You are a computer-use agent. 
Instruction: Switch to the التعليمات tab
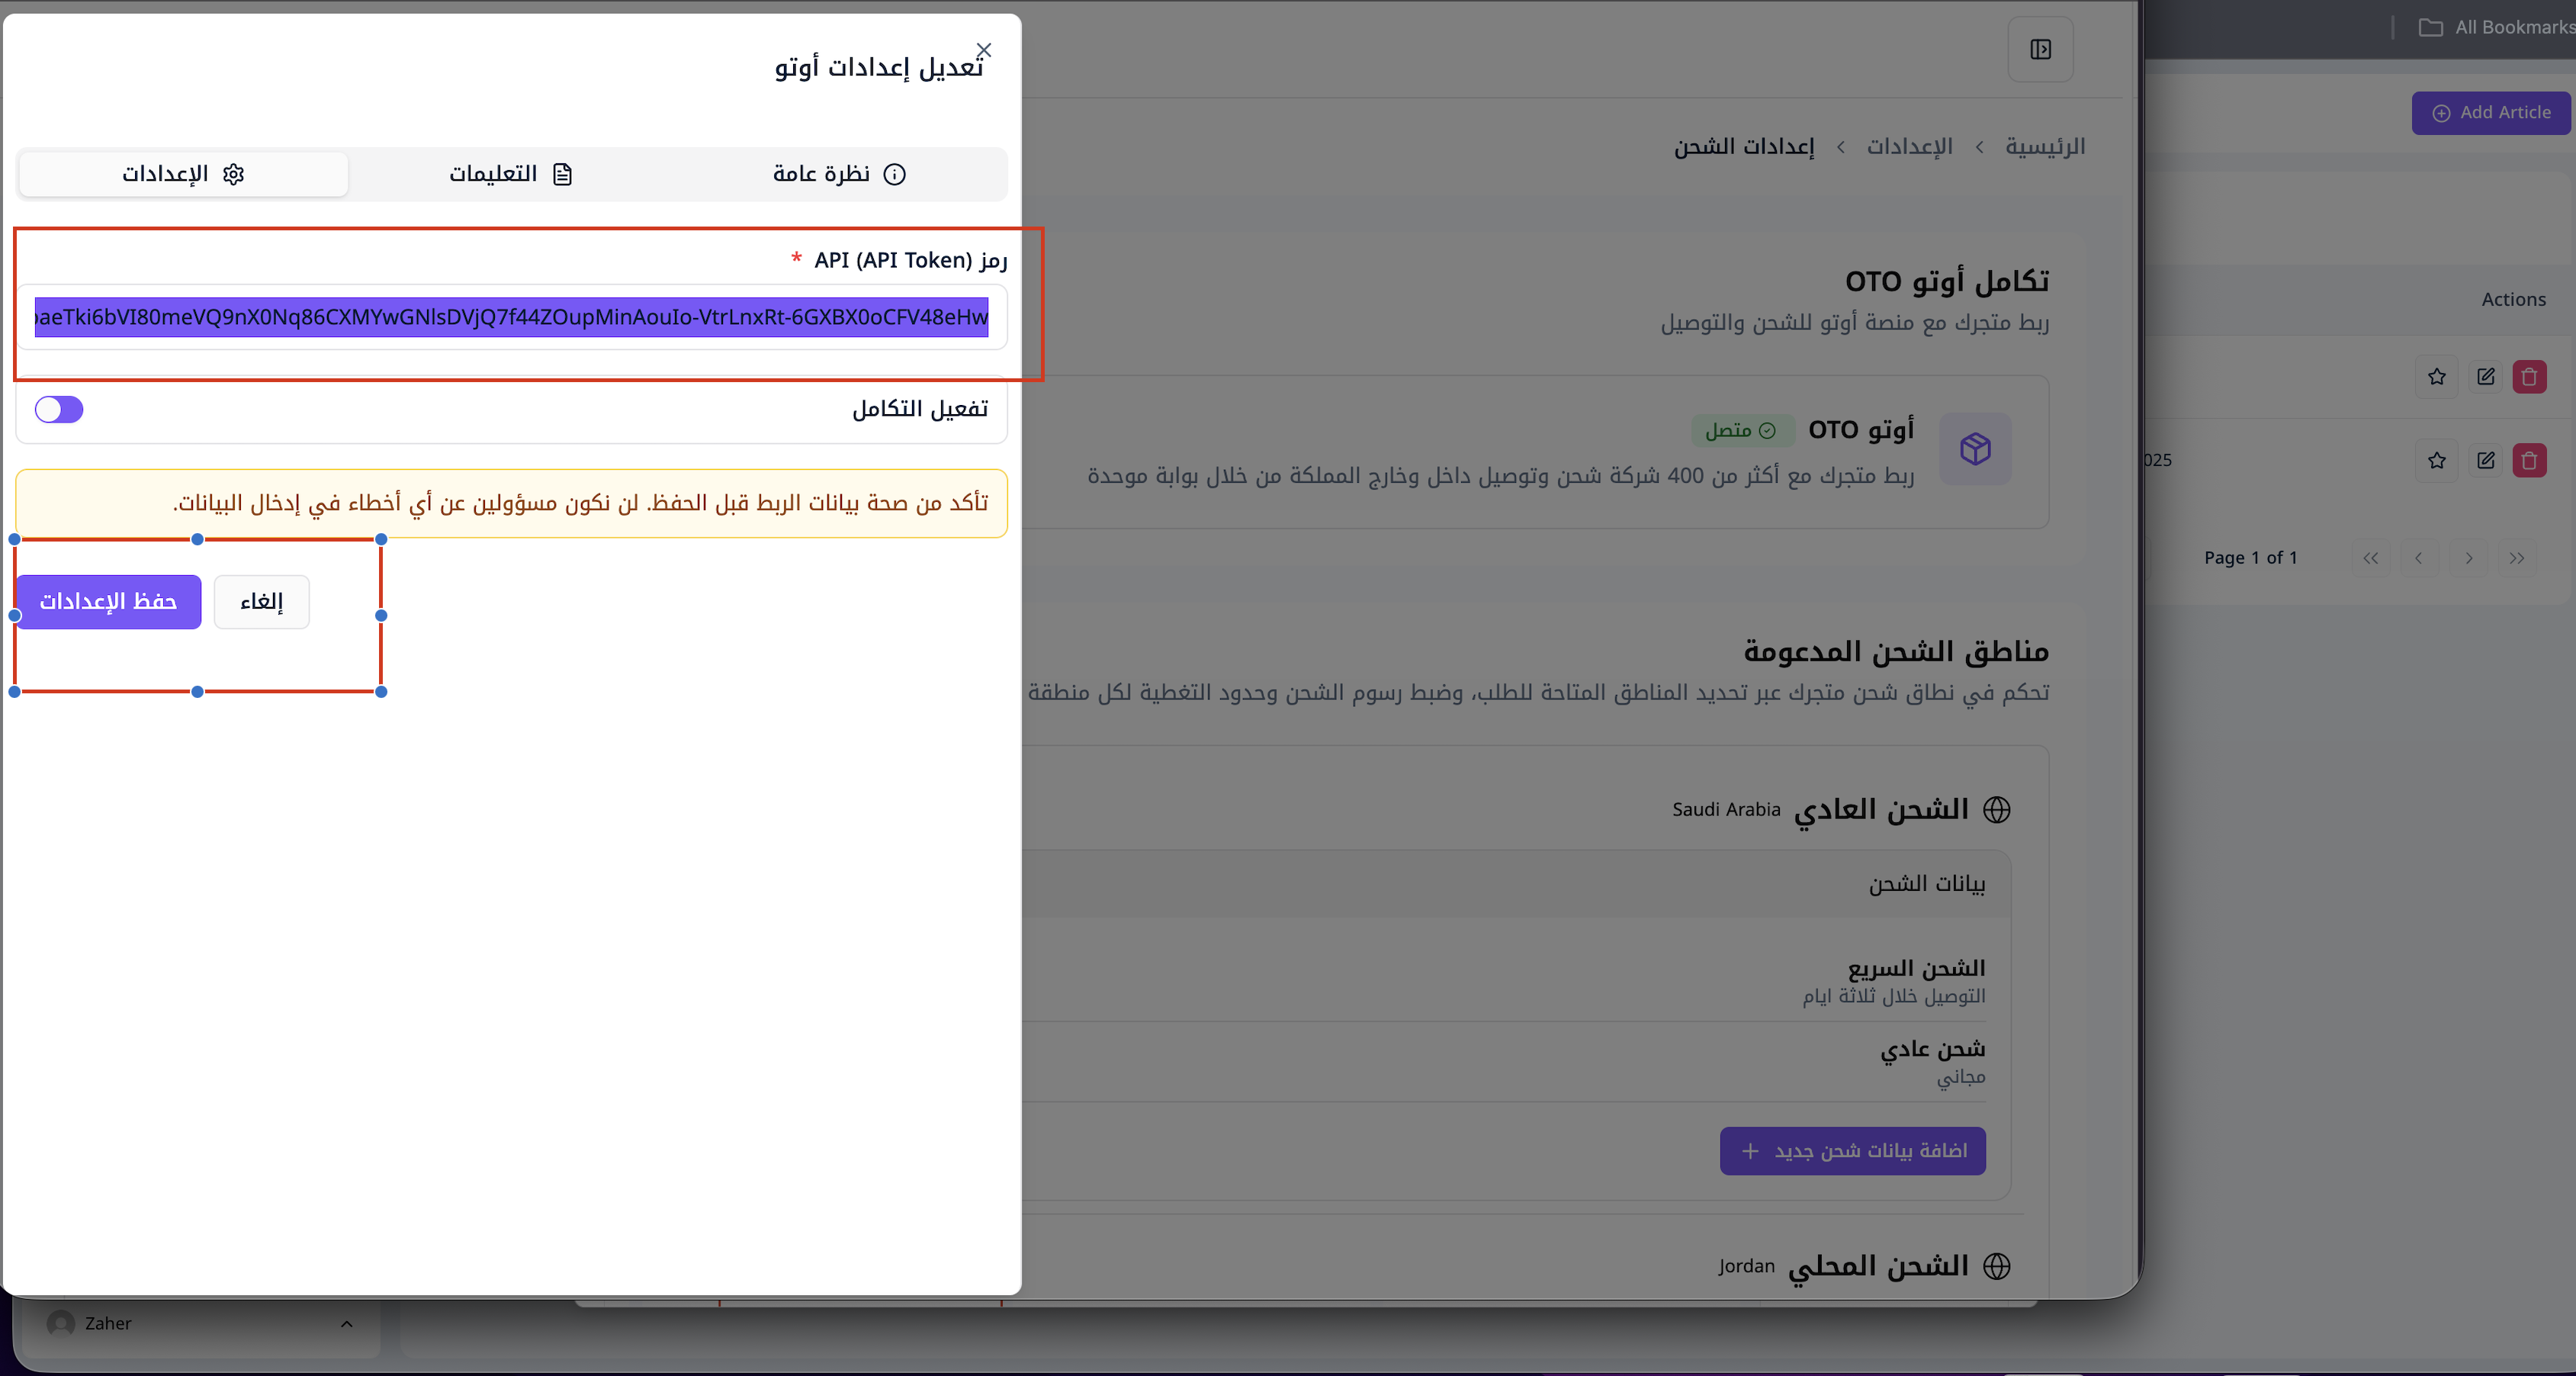(x=510, y=174)
